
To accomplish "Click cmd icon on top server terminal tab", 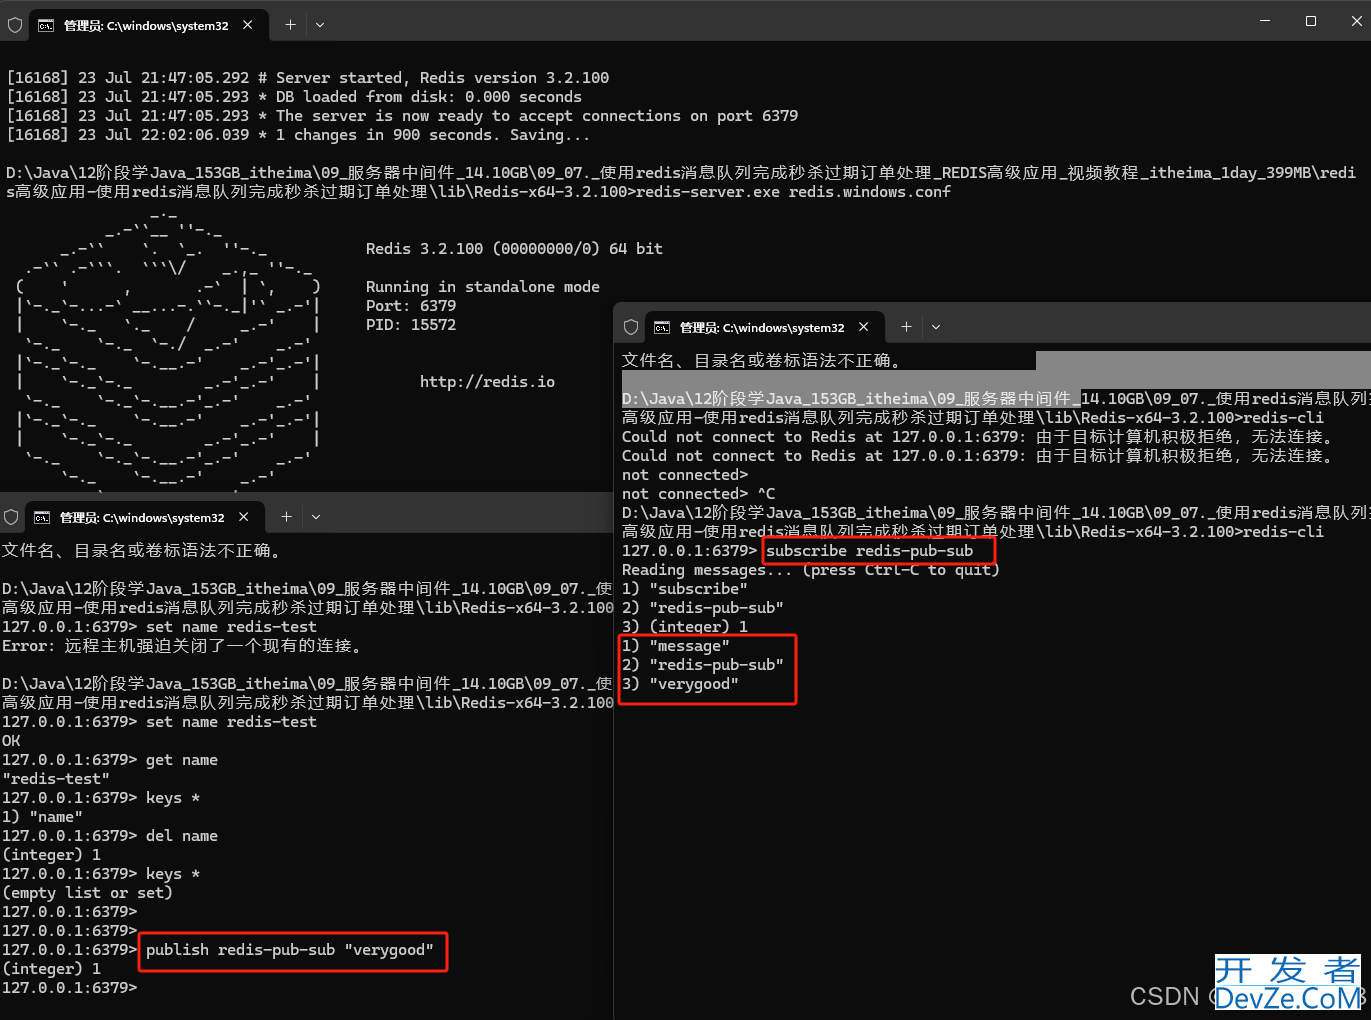I will 46,25.
